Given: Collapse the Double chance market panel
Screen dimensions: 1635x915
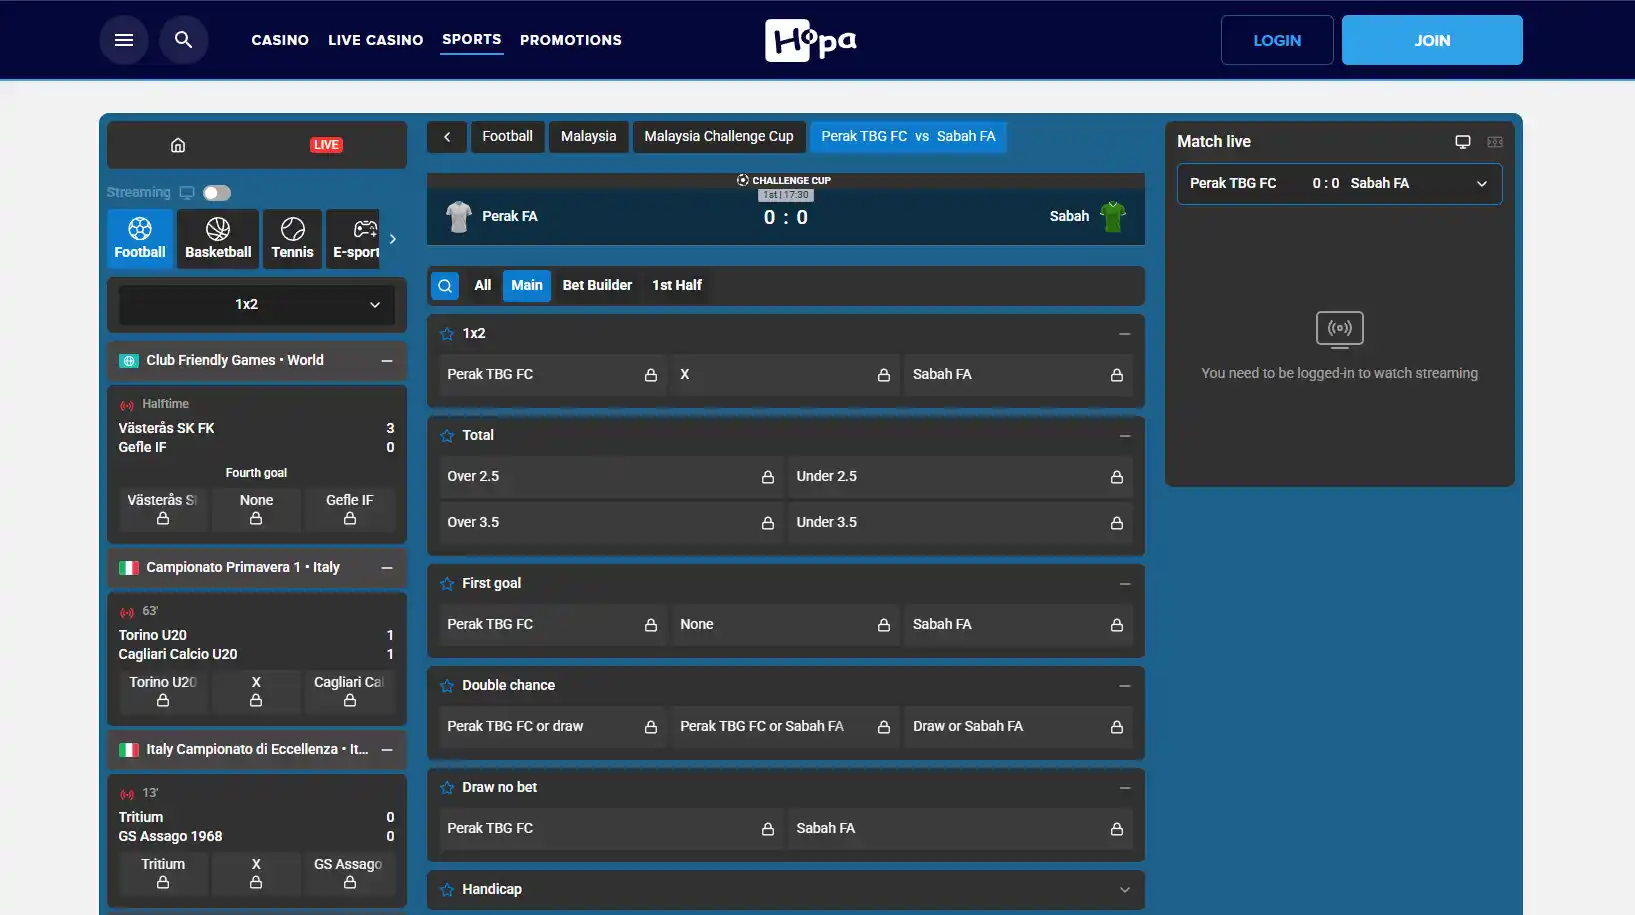Looking at the screenshot, I should pos(1125,686).
